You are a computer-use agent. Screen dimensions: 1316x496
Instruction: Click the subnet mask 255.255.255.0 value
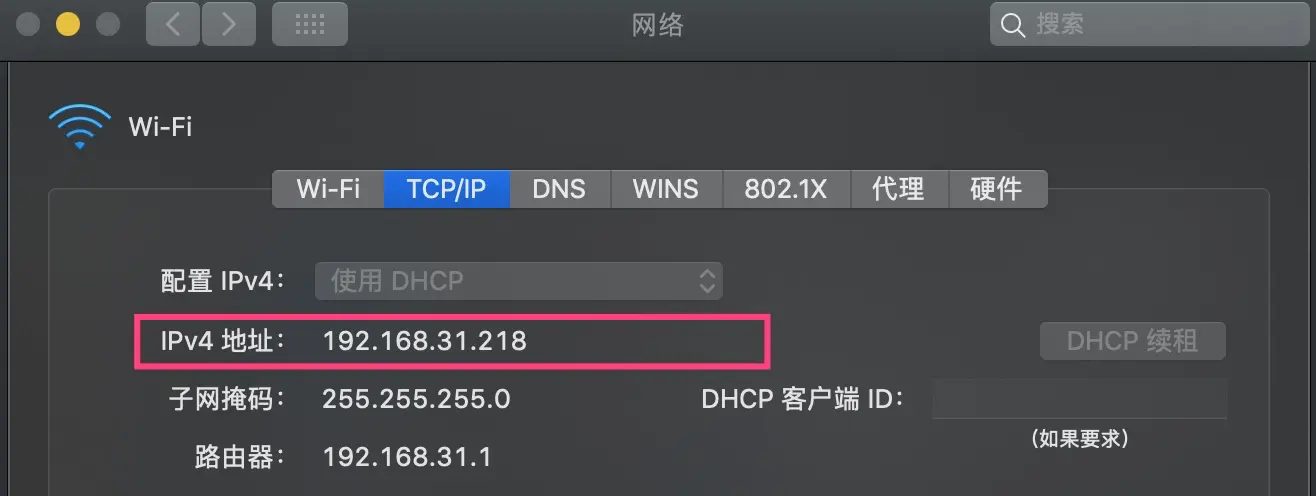click(x=416, y=400)
